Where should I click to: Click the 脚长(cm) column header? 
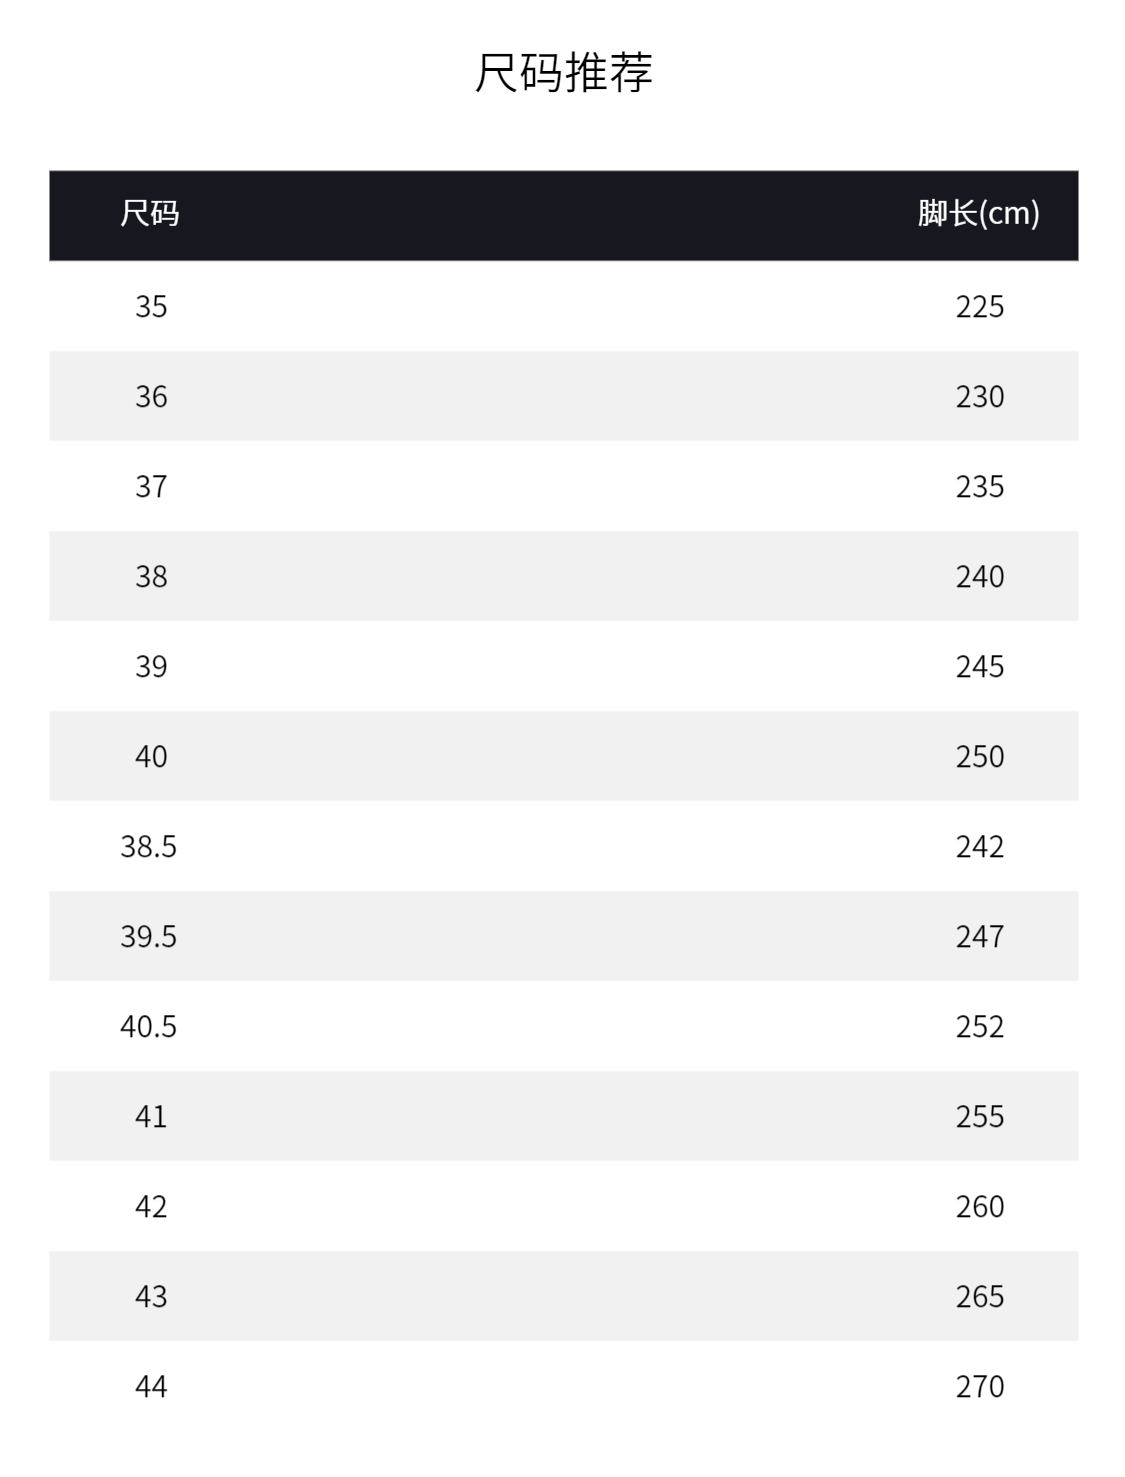click(x=978, y=214)
